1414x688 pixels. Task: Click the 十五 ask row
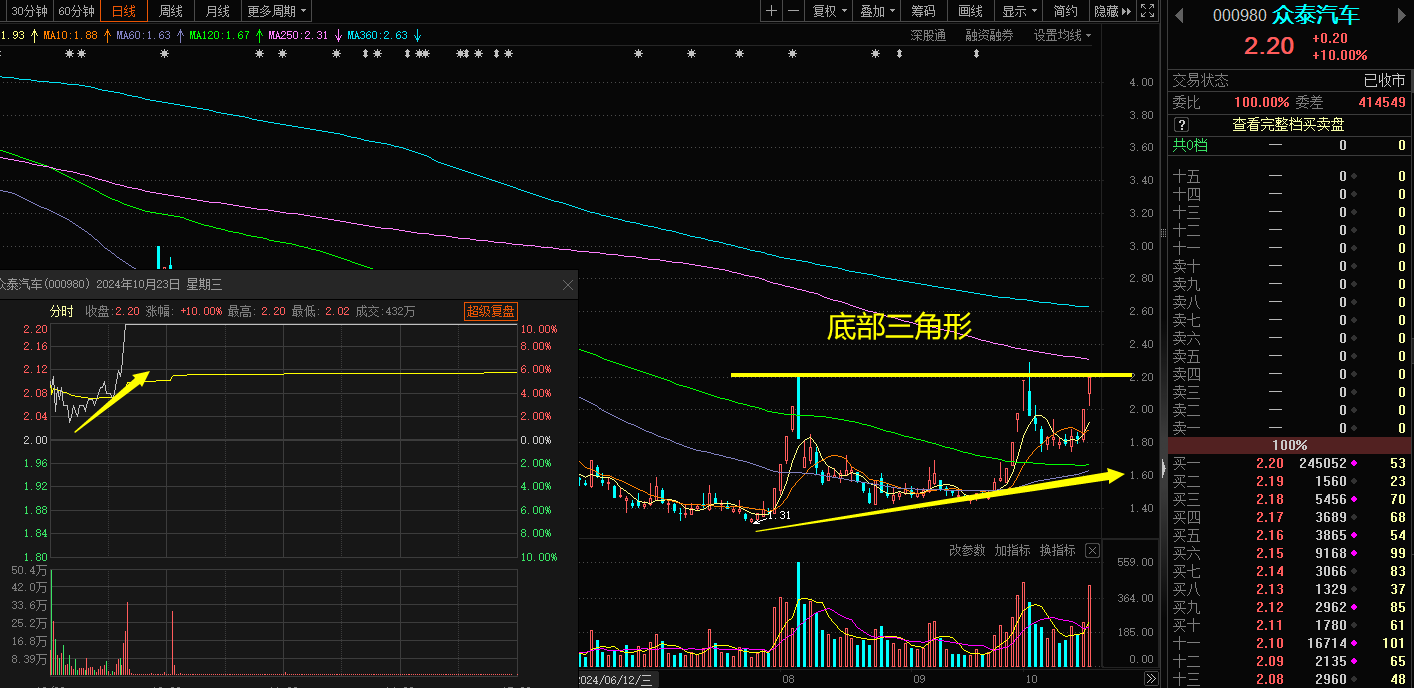(1289, 176)
